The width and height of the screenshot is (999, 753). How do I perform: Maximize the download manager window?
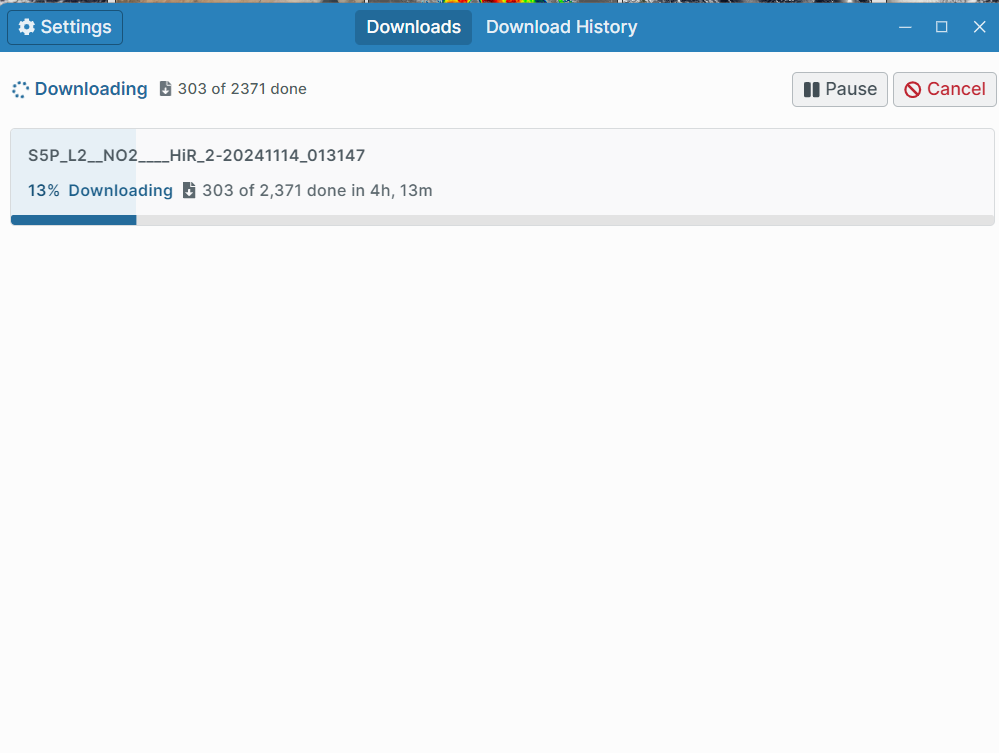click(942, 27)
